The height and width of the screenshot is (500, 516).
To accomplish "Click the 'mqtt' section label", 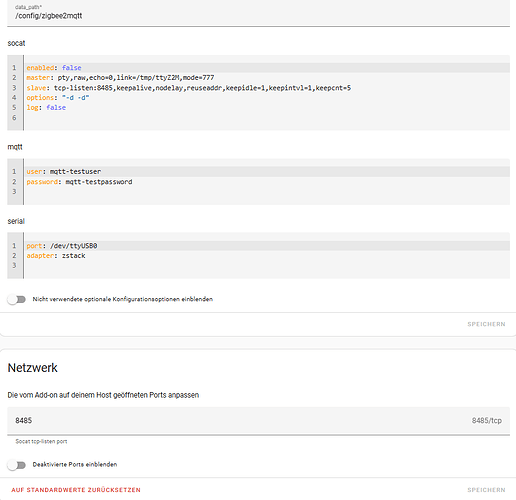I will click(15, 147).
